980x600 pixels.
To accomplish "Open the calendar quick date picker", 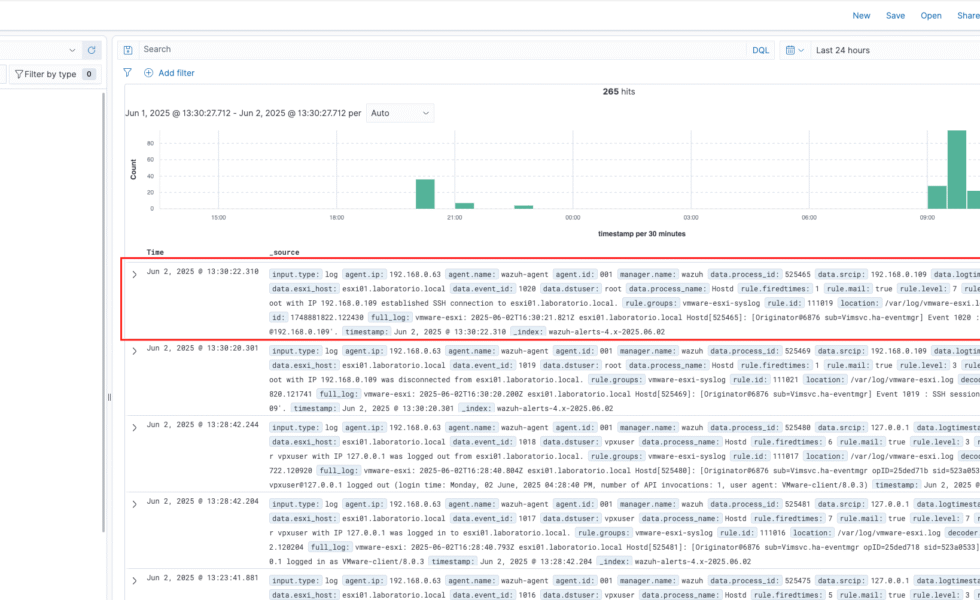I will click(794, 50).
